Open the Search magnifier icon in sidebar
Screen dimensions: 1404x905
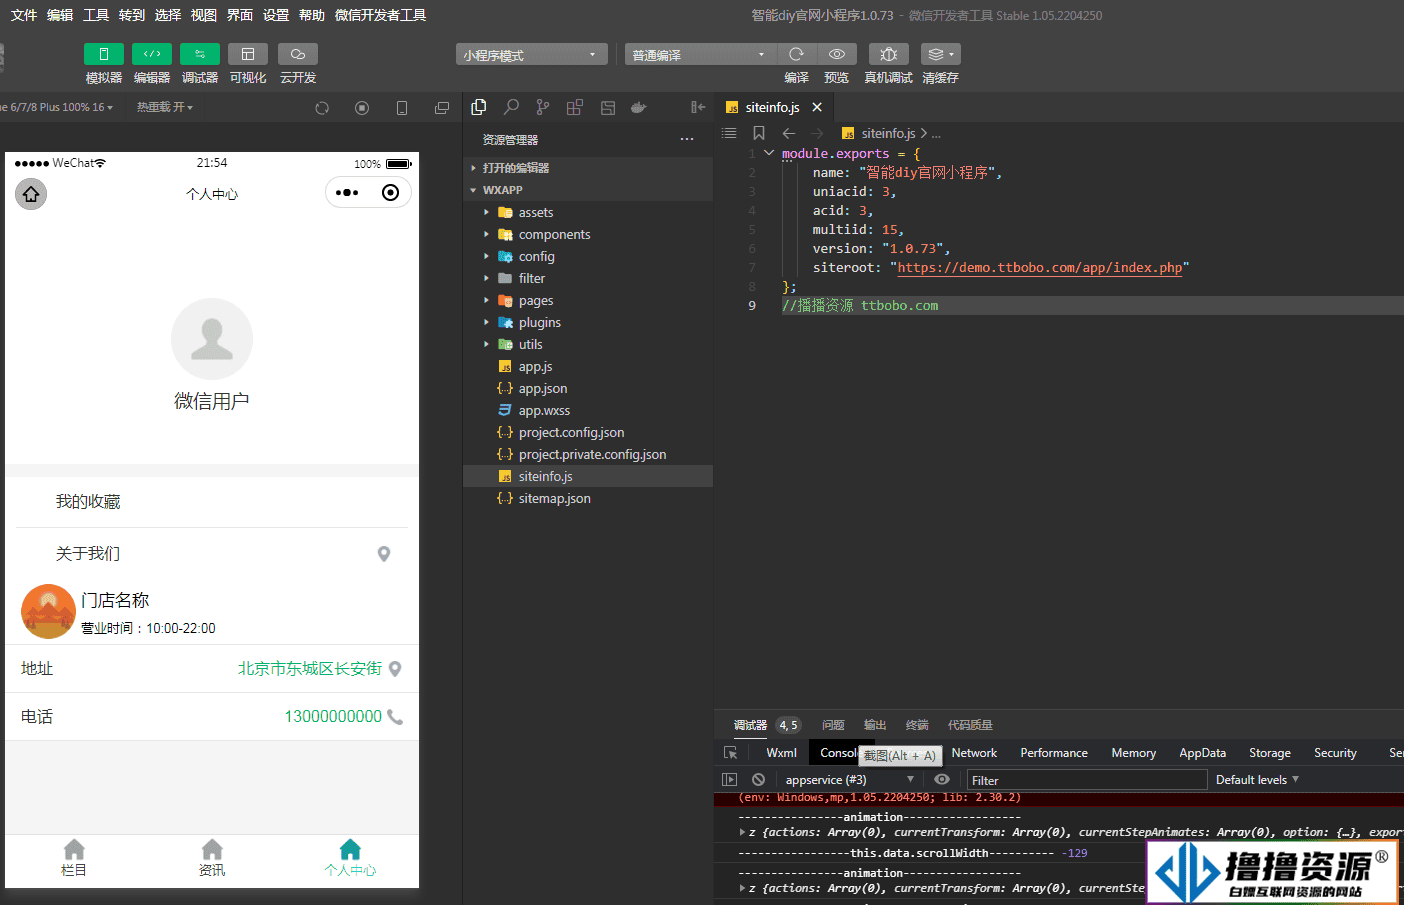pos(511,107)
